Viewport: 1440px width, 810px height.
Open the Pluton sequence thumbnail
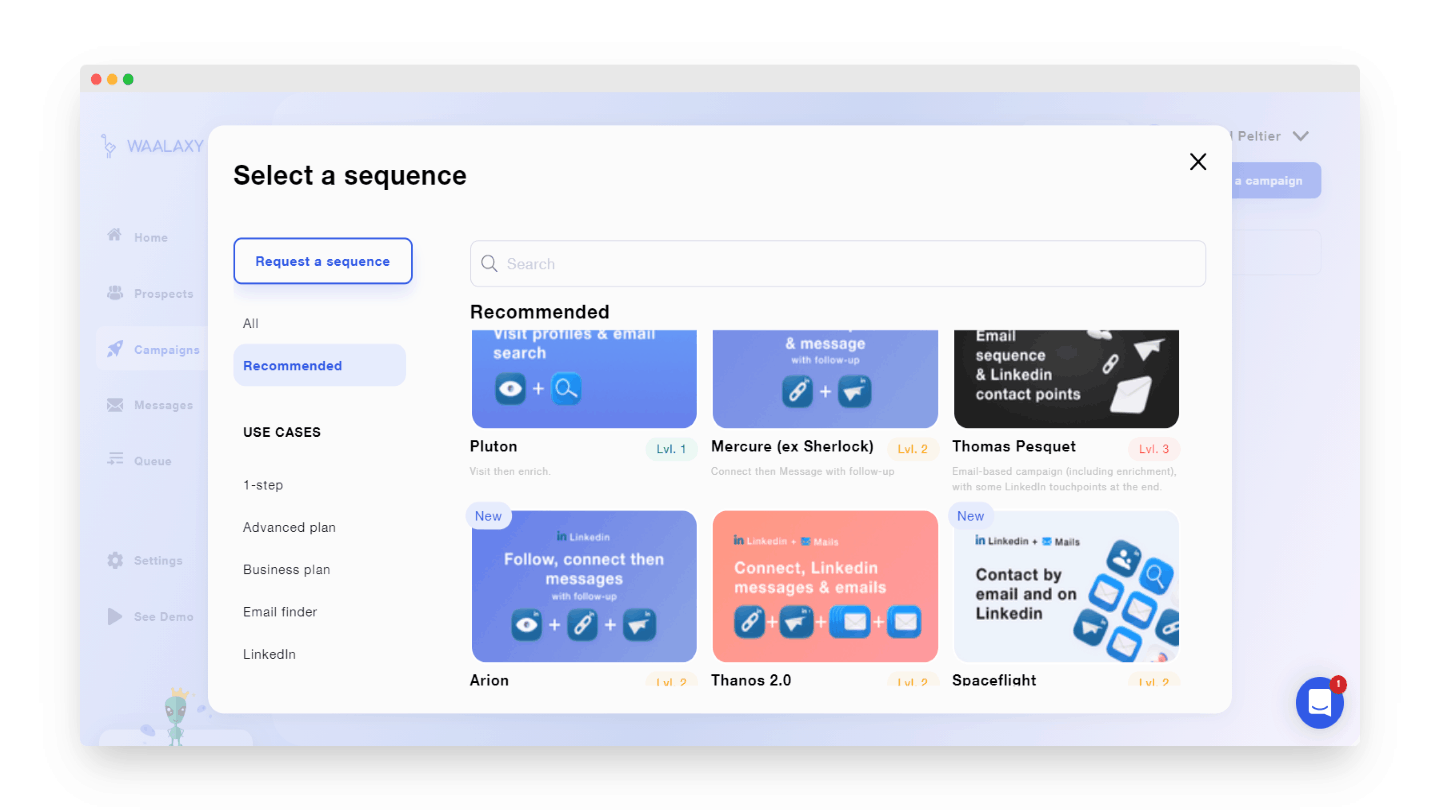pyautogui.click(x=584, y=379)
